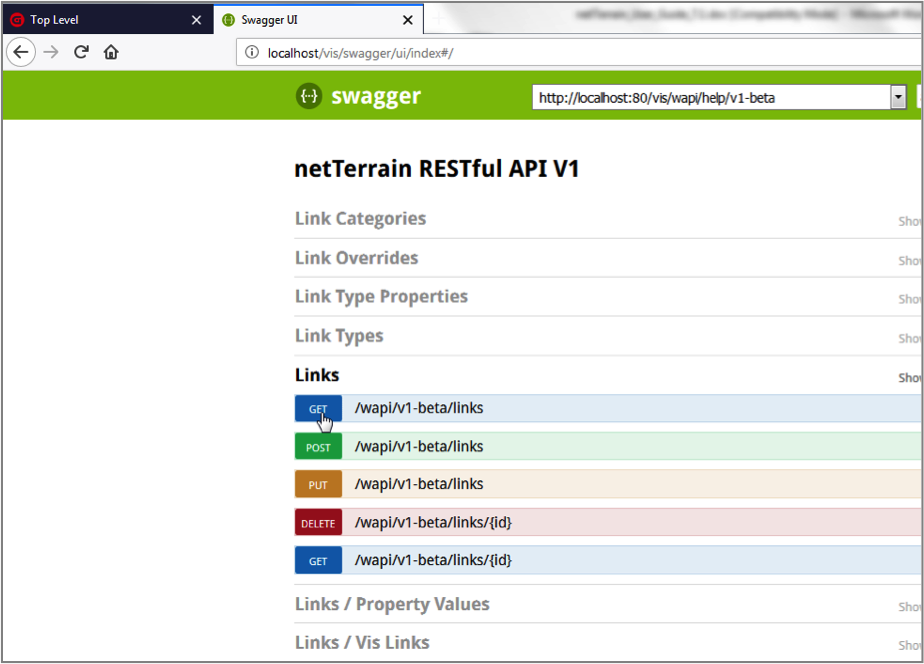Close the Top Level tab
The width and height of the screenshot is (924, 664).
click(x=197, y=20)
